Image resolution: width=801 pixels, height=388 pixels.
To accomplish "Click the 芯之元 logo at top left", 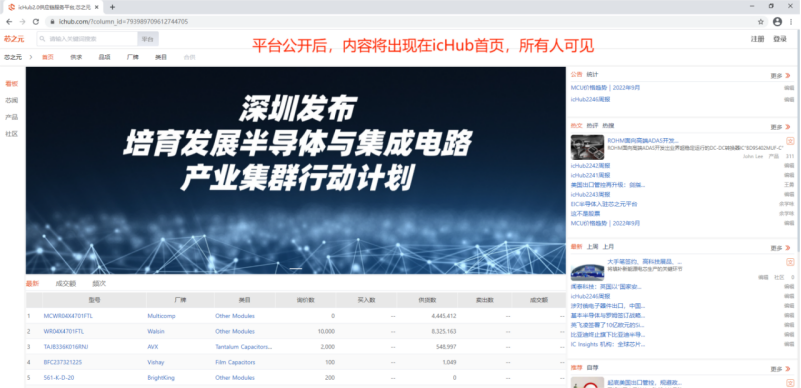I will (x=14, y=39).
